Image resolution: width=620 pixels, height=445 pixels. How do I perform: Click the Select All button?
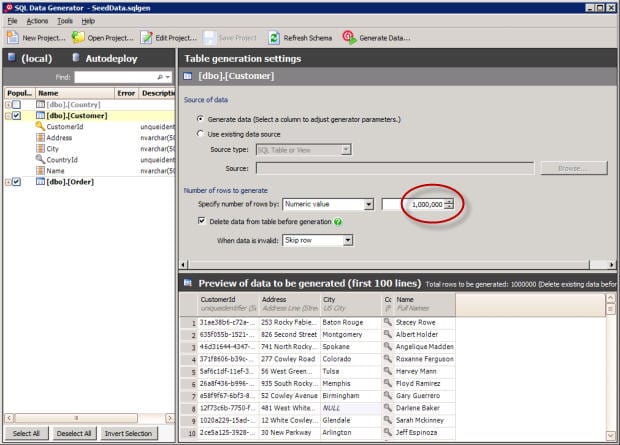coord(26,434)
